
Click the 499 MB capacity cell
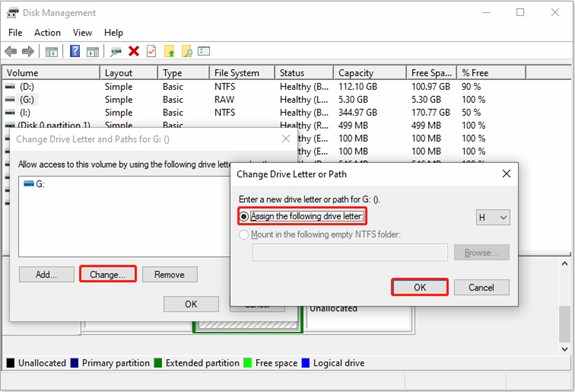pos(353,125)
